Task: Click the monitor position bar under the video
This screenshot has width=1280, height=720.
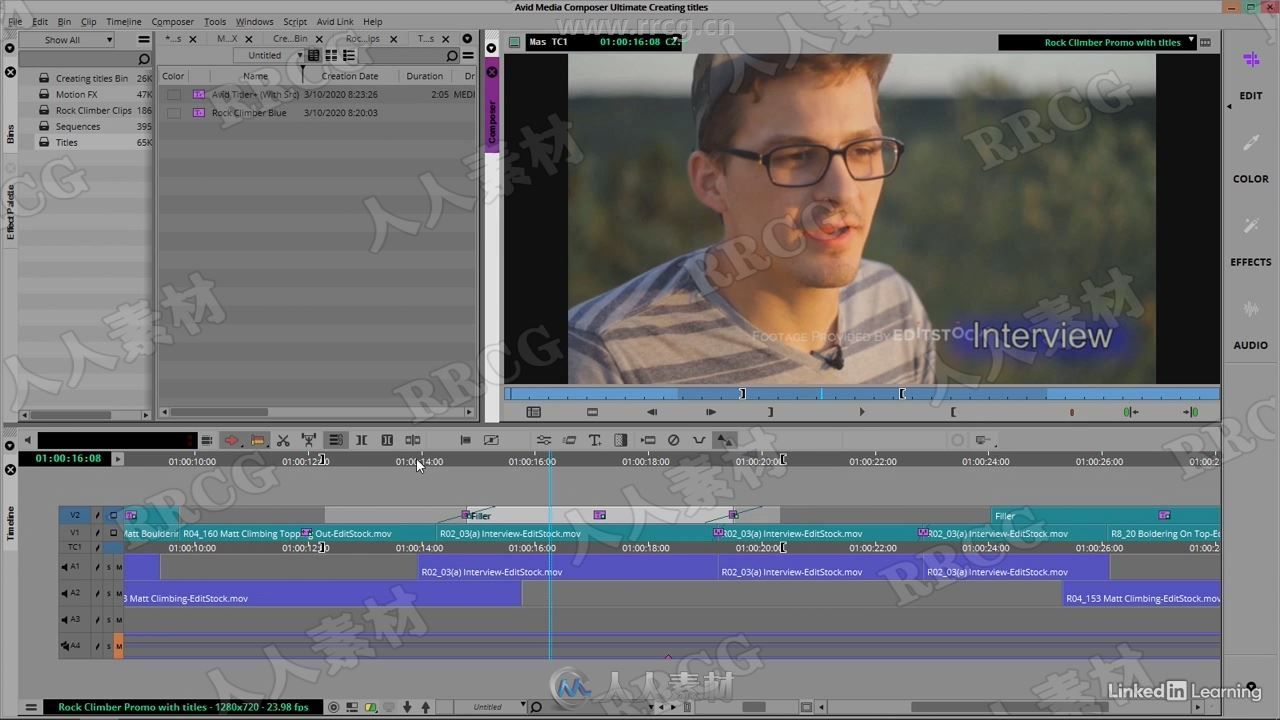Action: pos(861,394)
